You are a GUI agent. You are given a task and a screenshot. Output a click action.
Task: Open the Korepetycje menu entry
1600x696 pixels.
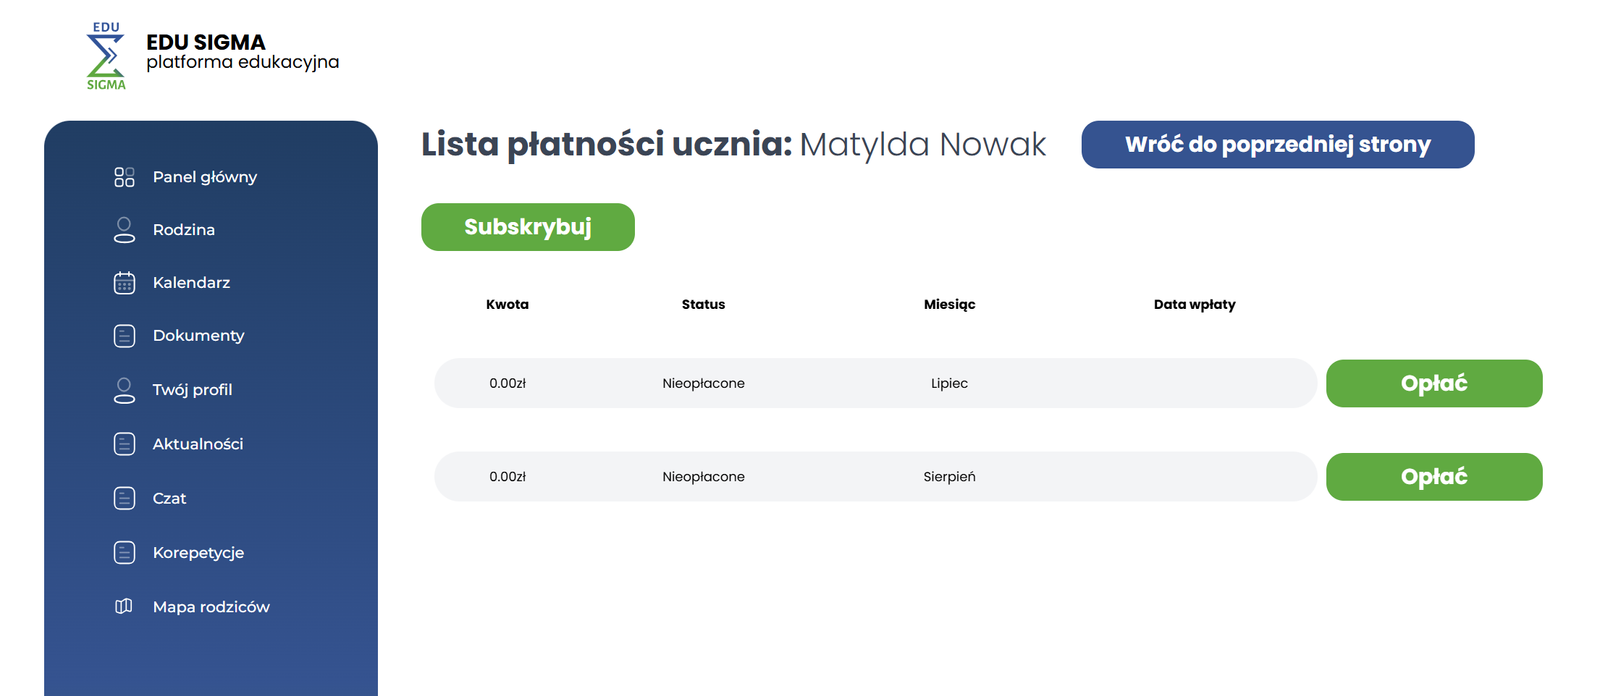(x=198, y=552)
